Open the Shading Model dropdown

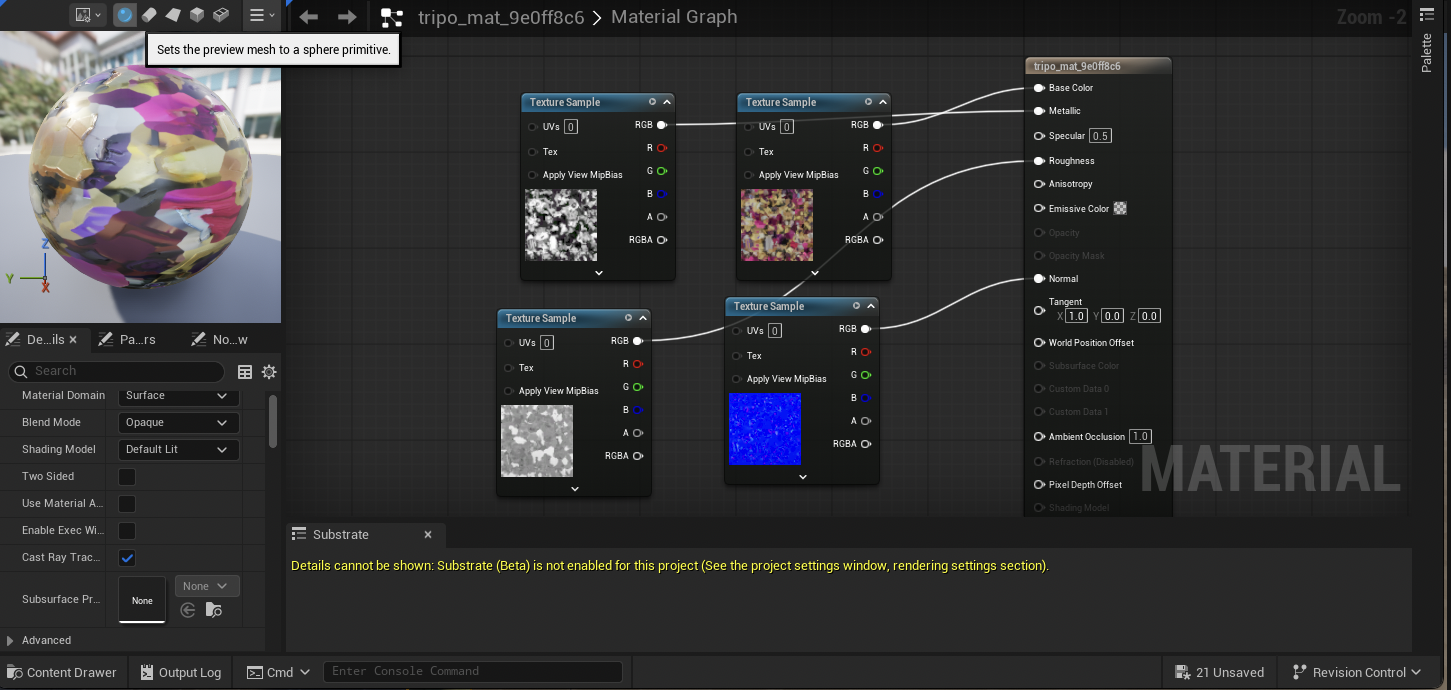tap(179, 450)
